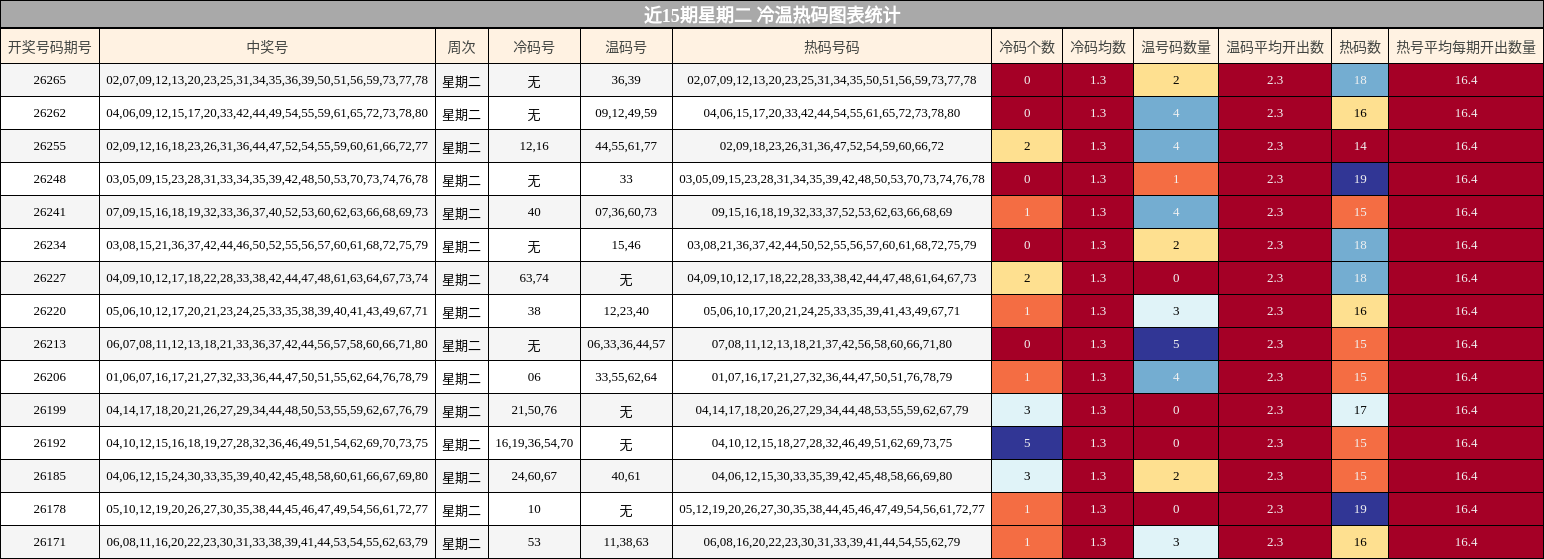The height and width of the screenshot is (559, 1544).
Task: Click the 热码号码 column header
Action: click(832, 47)
